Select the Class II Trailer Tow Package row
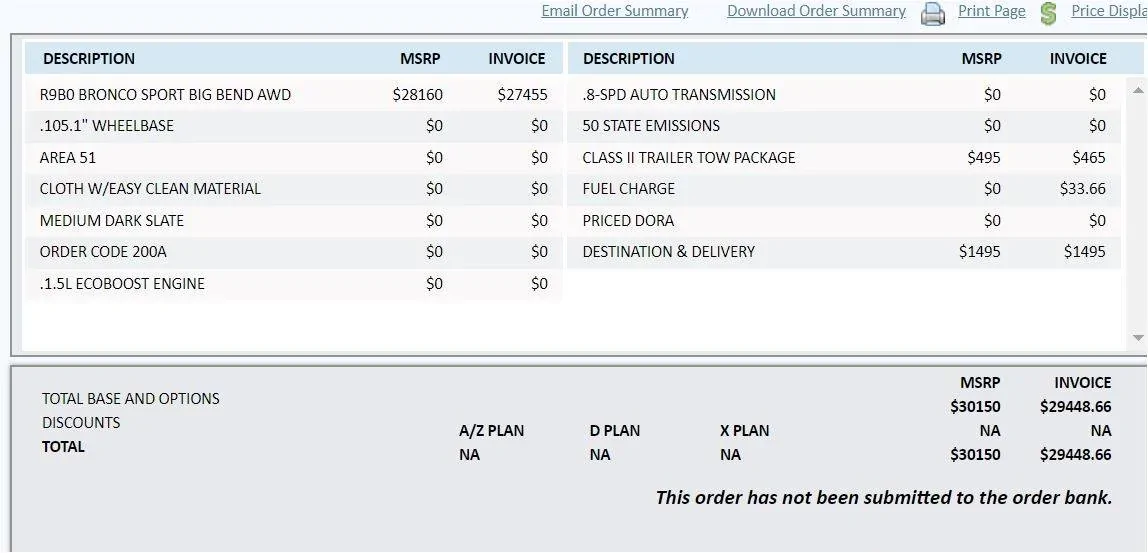 pos(689,158)
